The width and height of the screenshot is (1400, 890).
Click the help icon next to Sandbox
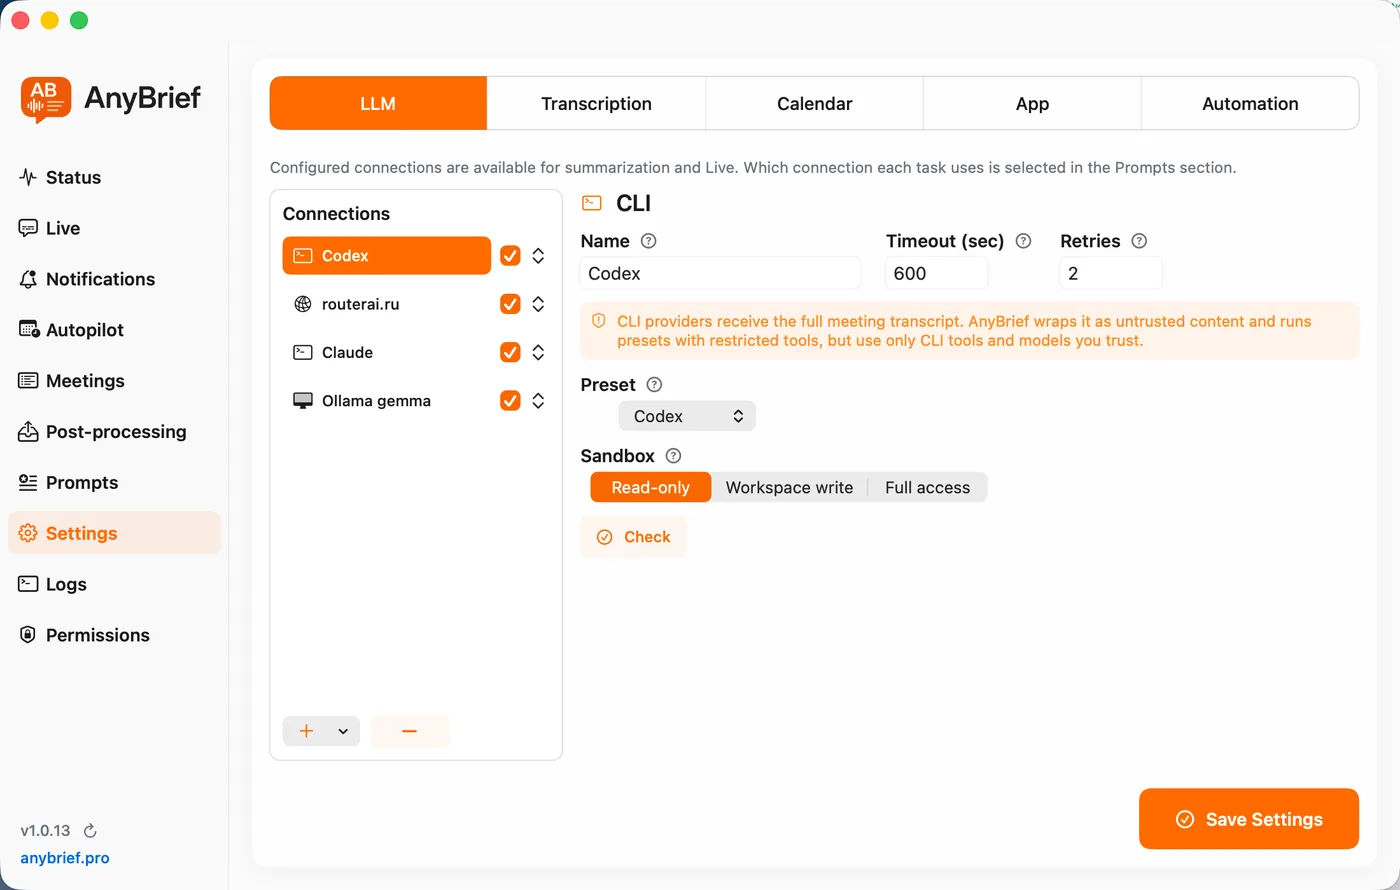pyautogui.click(x=673, y=456)
